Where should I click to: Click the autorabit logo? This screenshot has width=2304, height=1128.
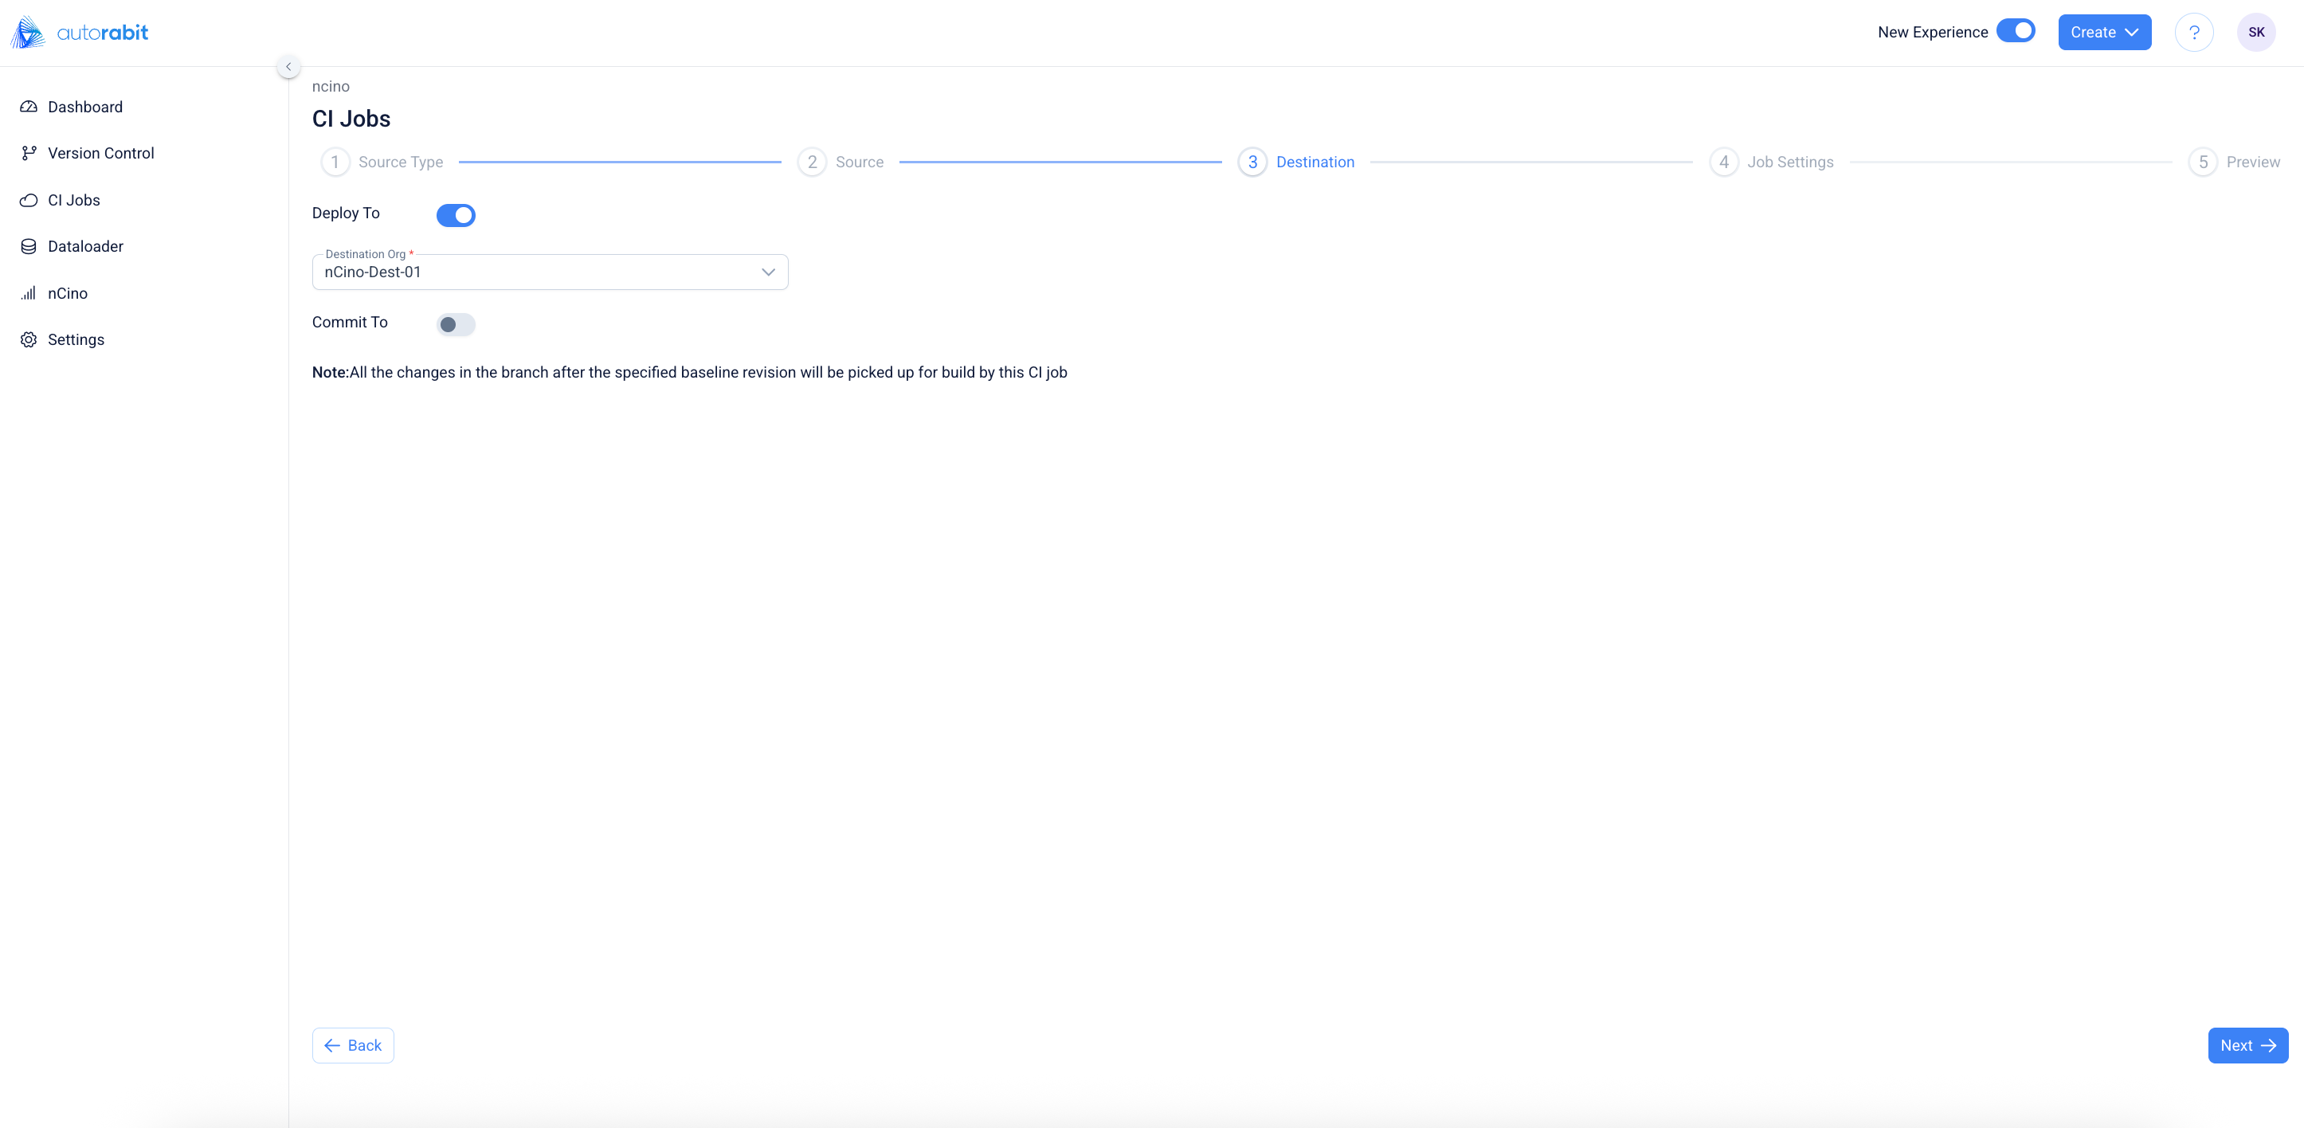pos(80,32)
